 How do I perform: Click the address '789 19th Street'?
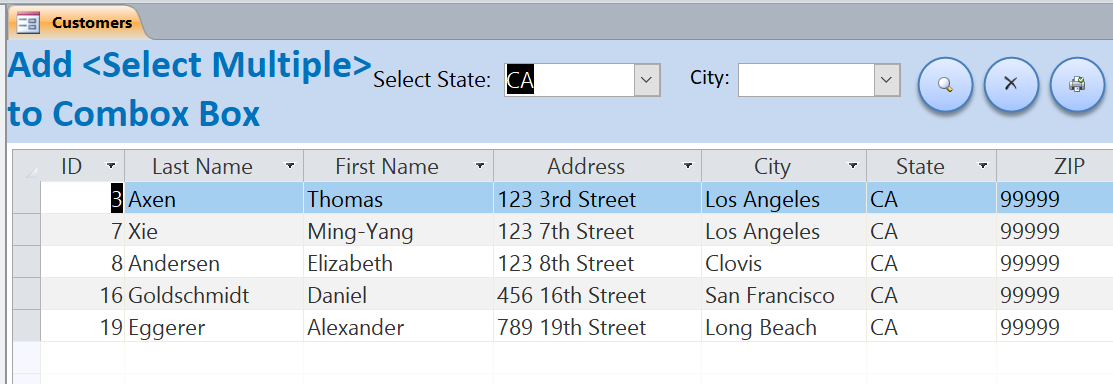point(597,327)
